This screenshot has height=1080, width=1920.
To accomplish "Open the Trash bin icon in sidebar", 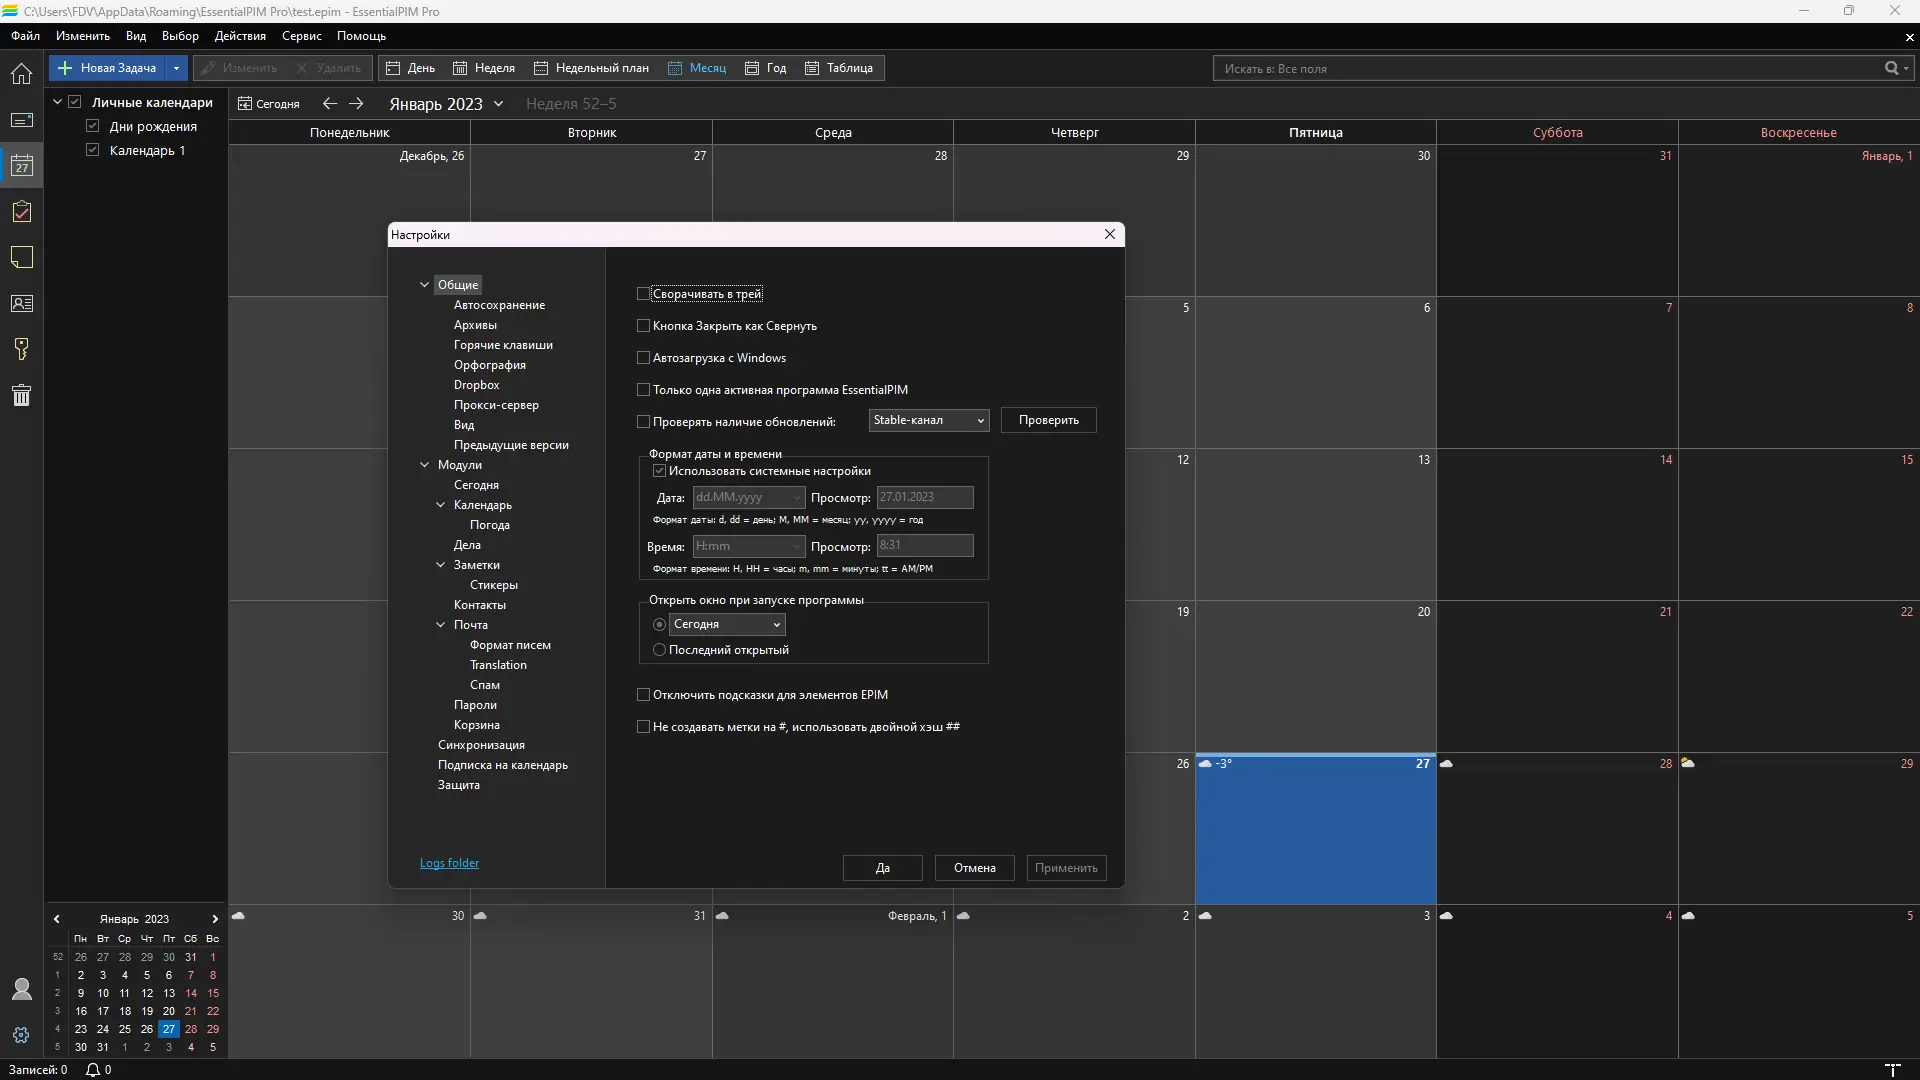I will click(21, 395).
